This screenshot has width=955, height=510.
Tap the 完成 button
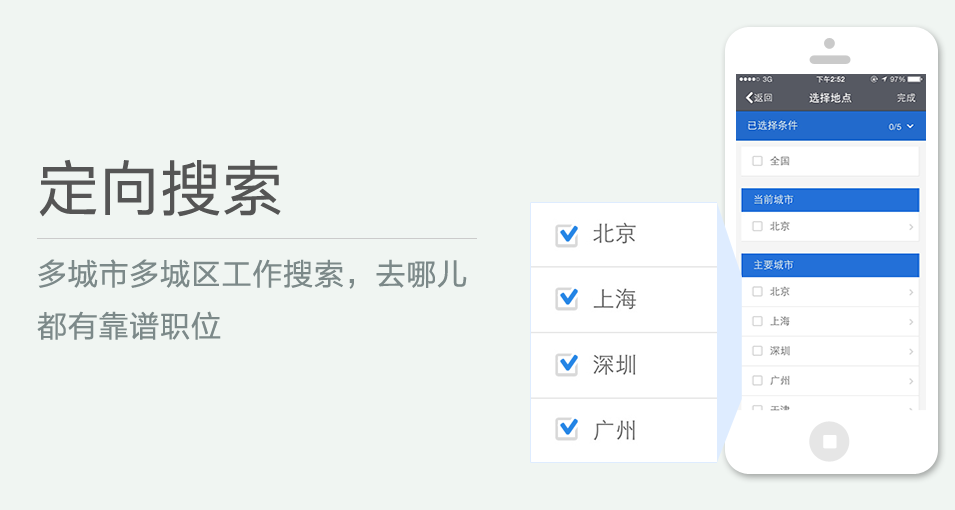coord(905,98)
